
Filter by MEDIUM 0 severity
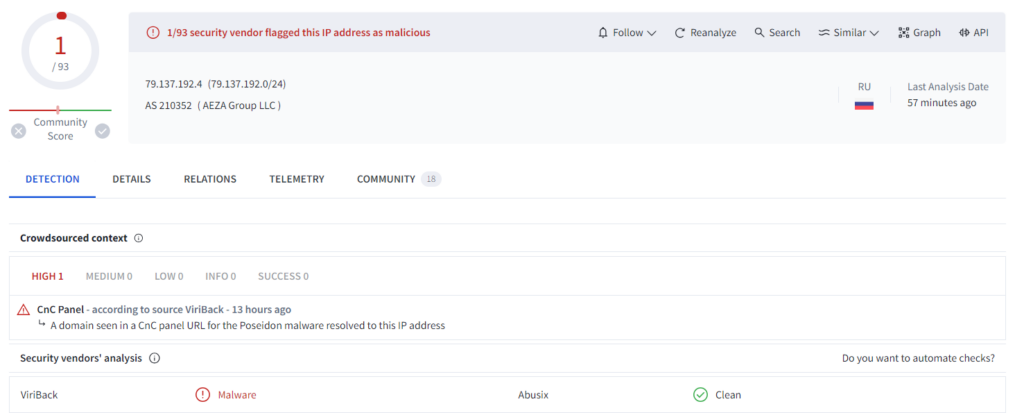[109, 276]
